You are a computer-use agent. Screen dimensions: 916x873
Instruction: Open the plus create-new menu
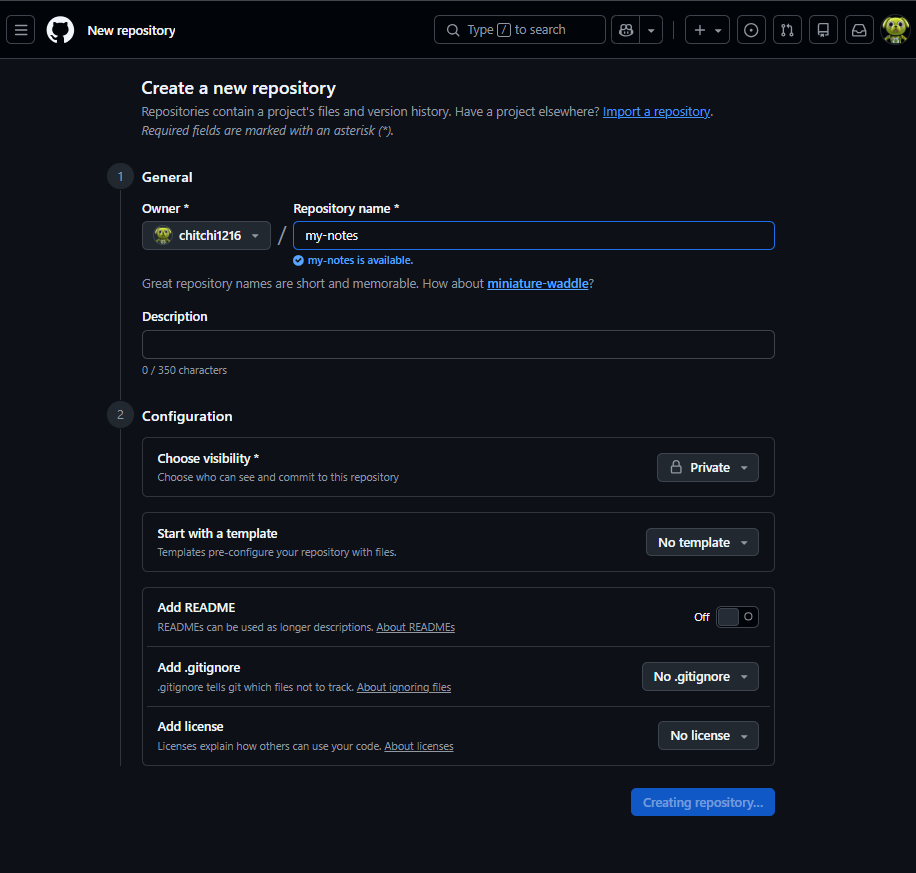[x=707, y=30]
